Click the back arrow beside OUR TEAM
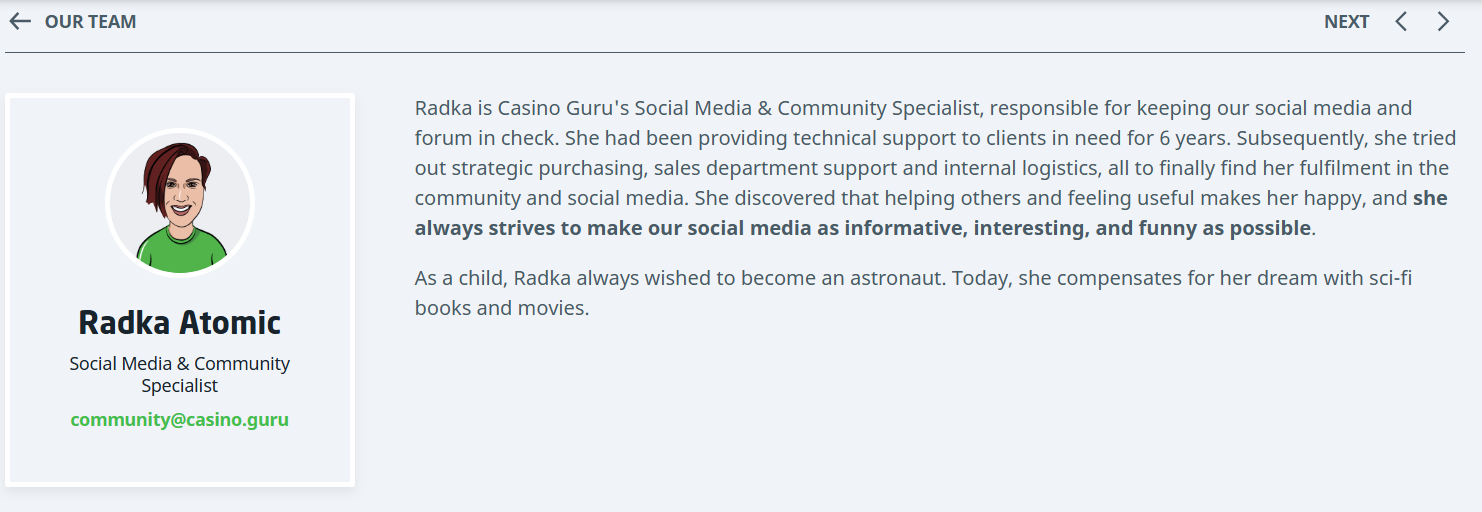The width and height of the screenshot is (1482, 512). 20,22
